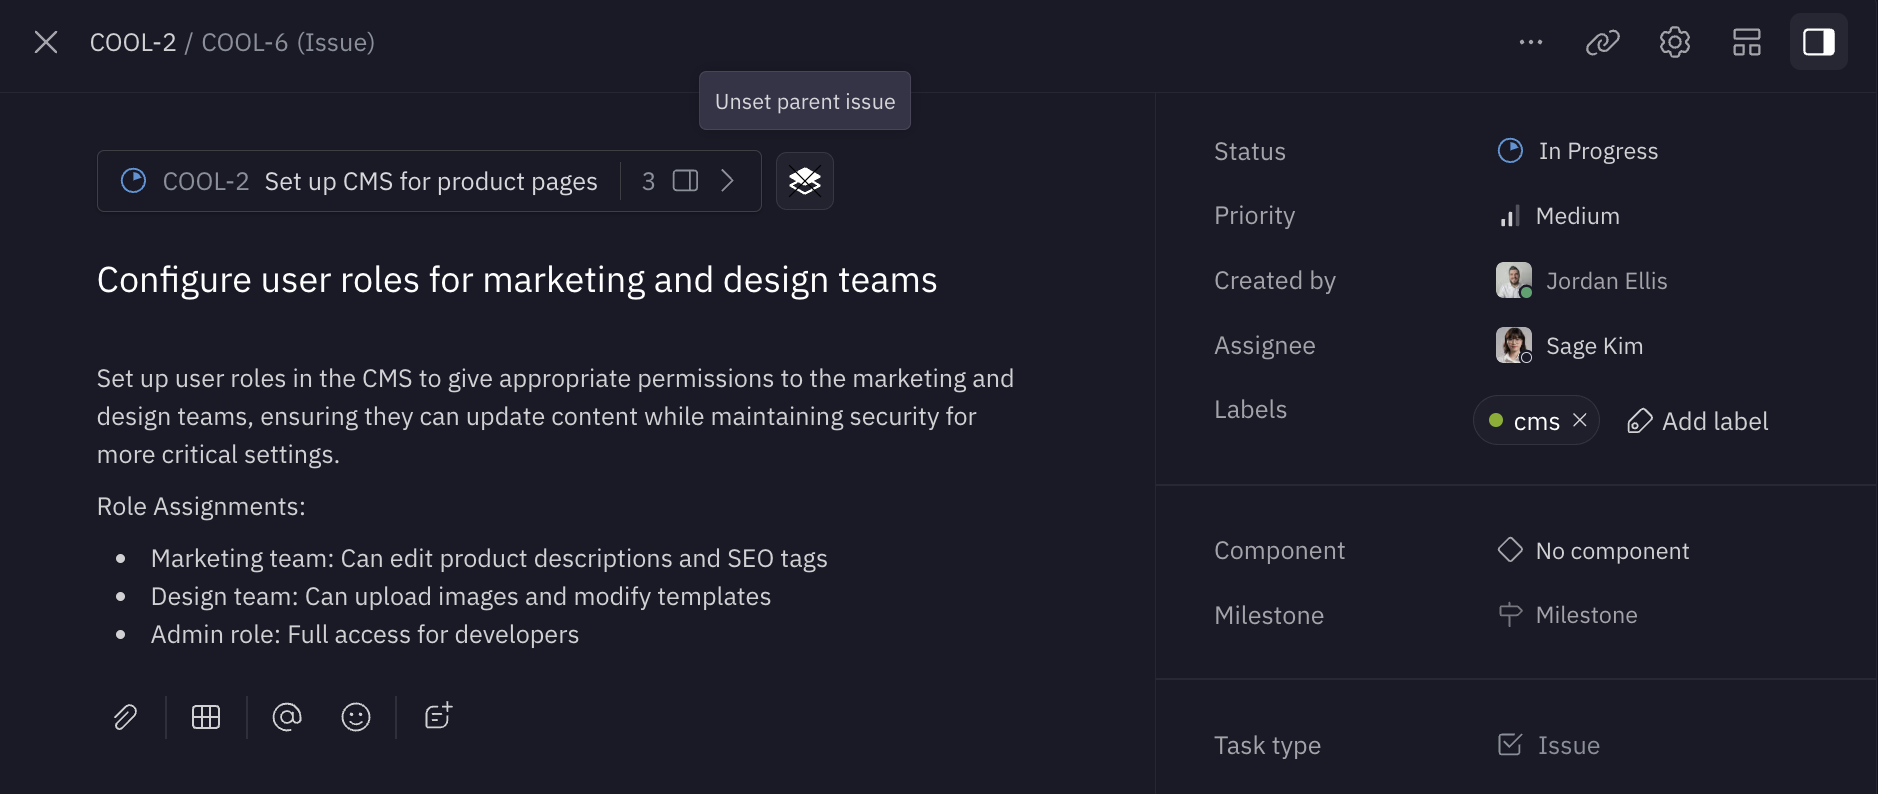Image resolution: width=1878 pixels, height=794 pixels.
Task: Navigate to COOL-2 in the breadcrumb
Action: point(132,43)
